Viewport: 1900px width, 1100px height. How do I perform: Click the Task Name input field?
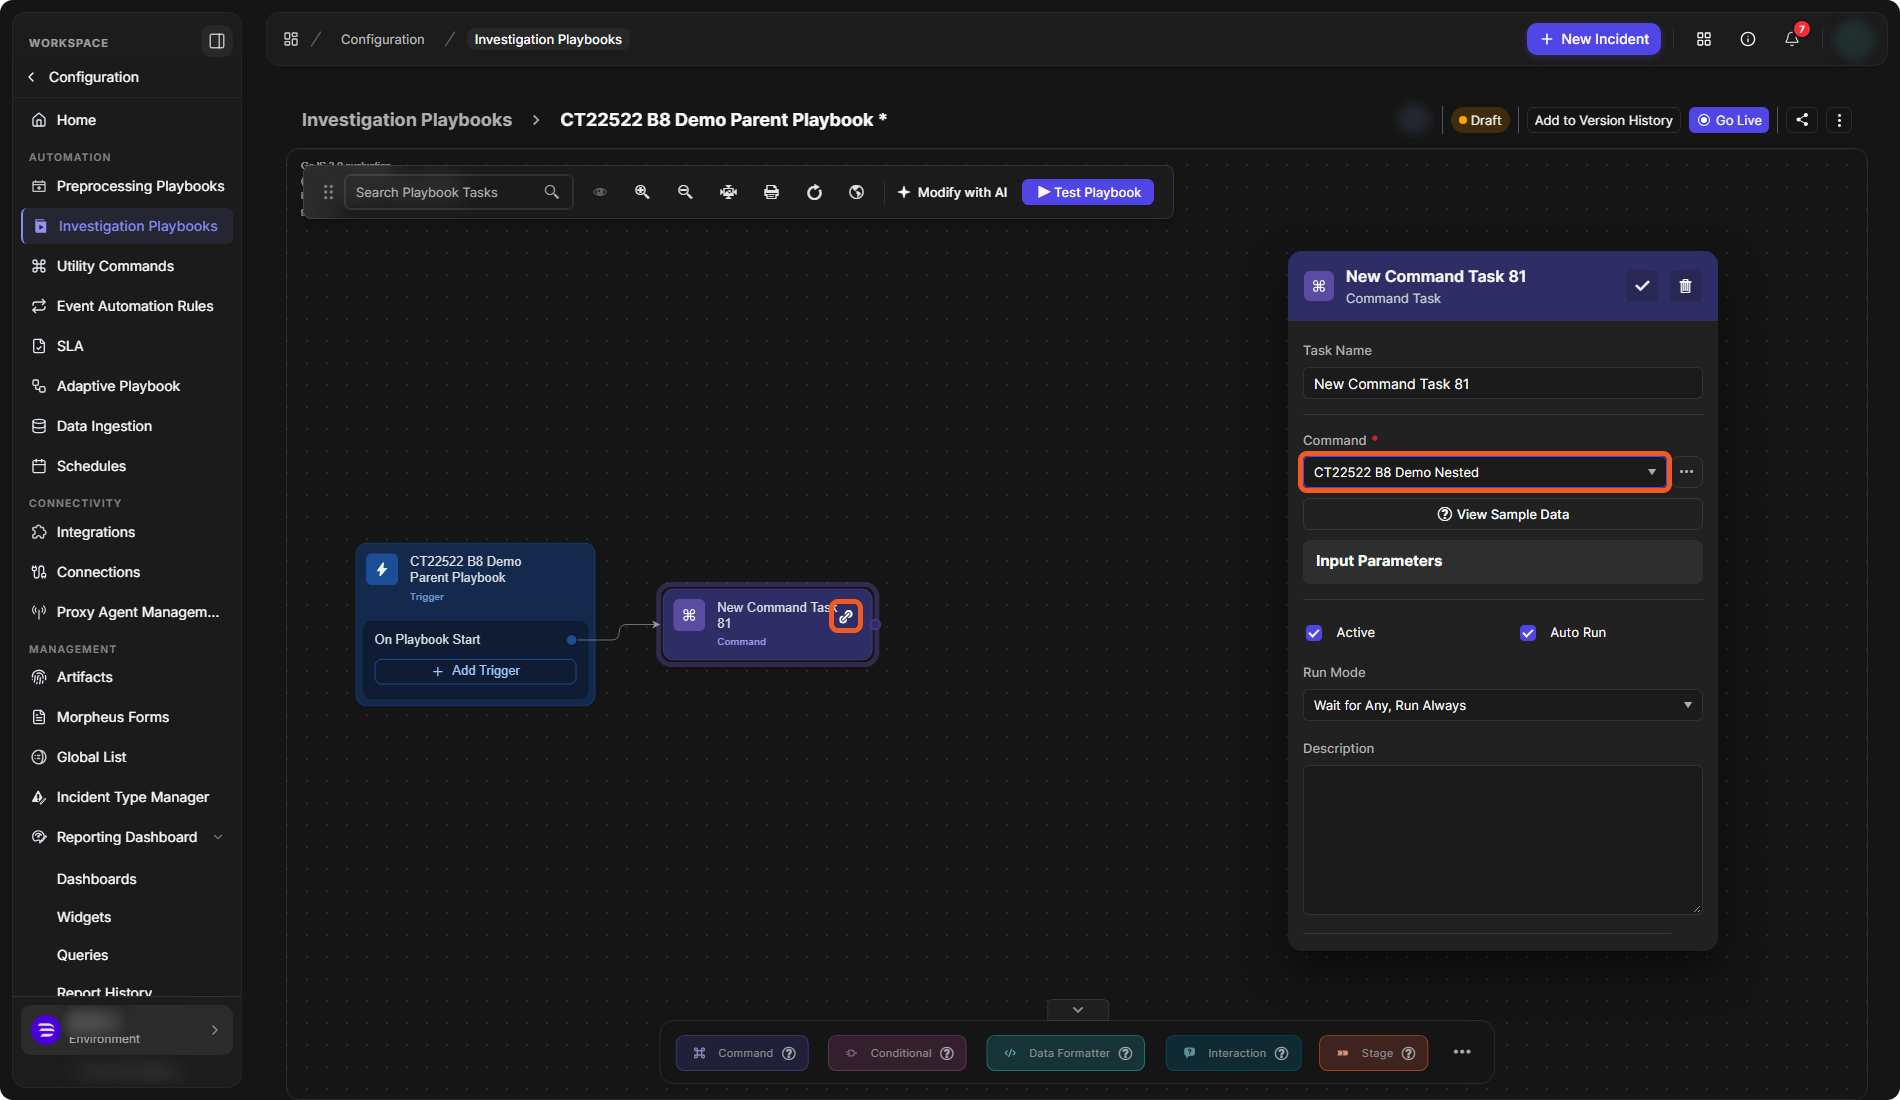pos(1502,384)
